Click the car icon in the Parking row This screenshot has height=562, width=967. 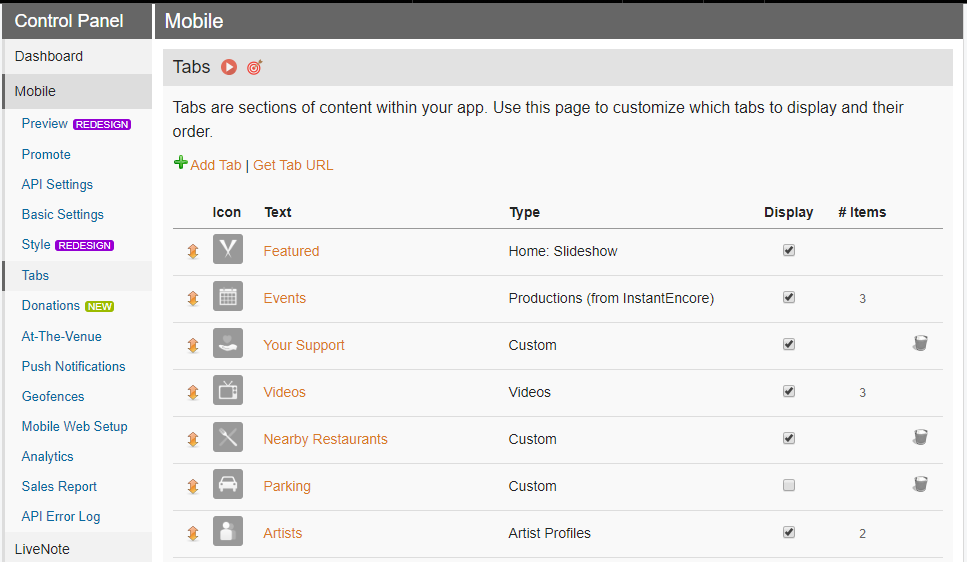point(228,484)
